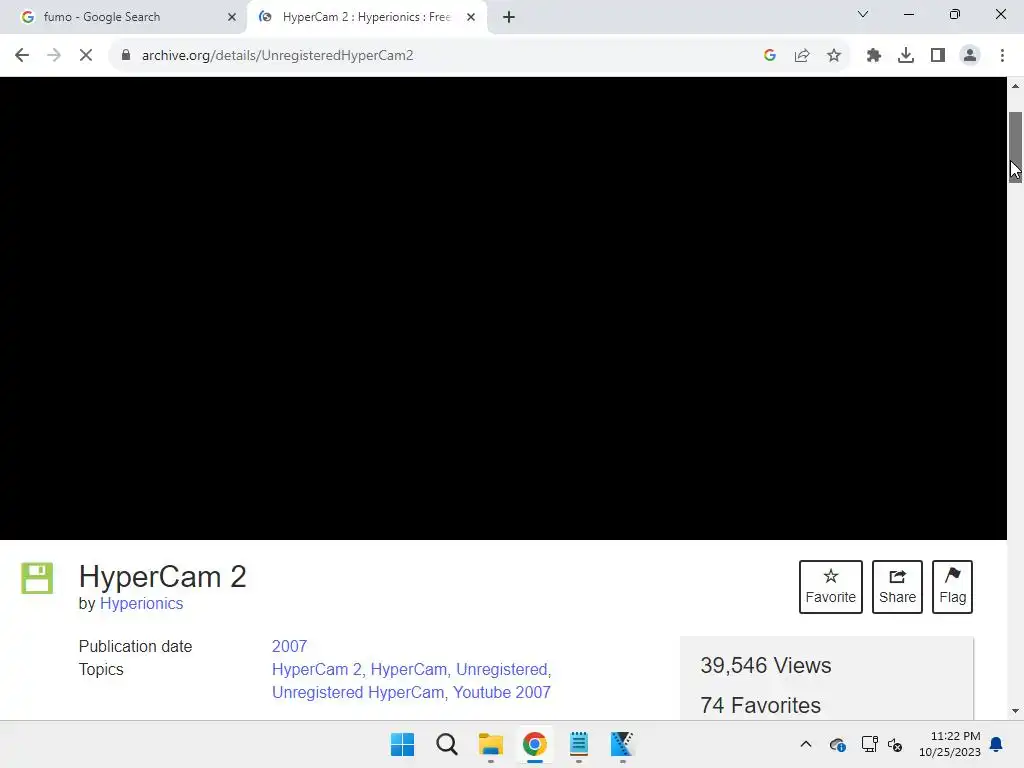
Task: Open the taskbar clock and date
Action: coord(950,744)
